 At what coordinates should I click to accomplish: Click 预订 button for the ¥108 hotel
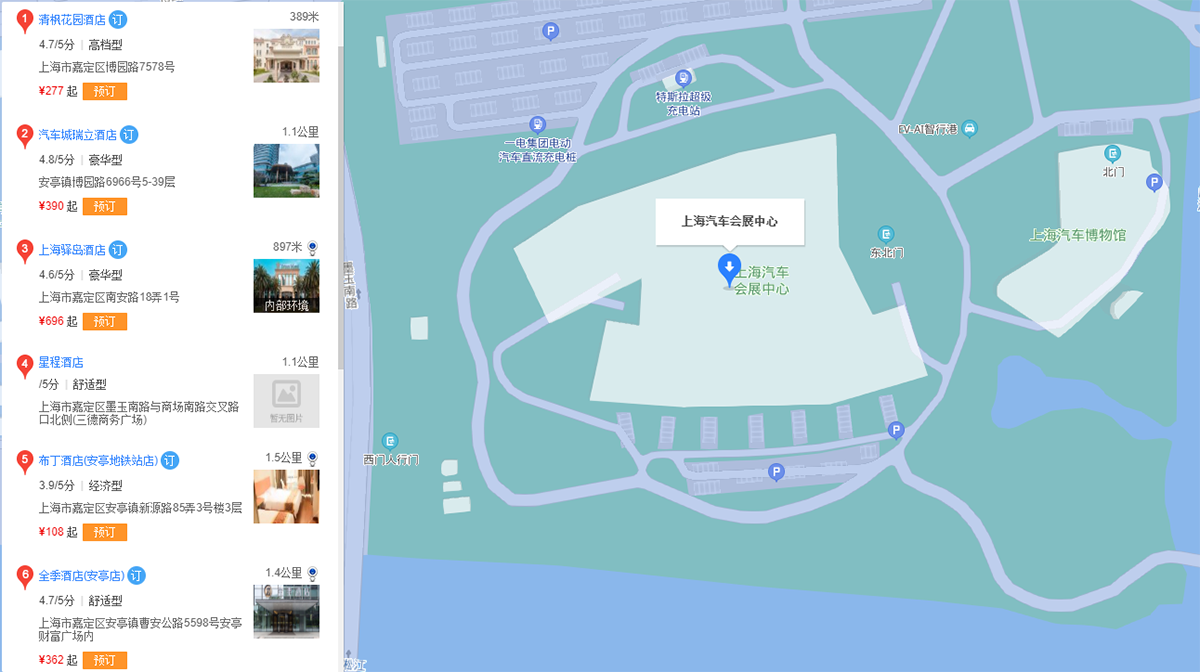[x=105, y=532]
